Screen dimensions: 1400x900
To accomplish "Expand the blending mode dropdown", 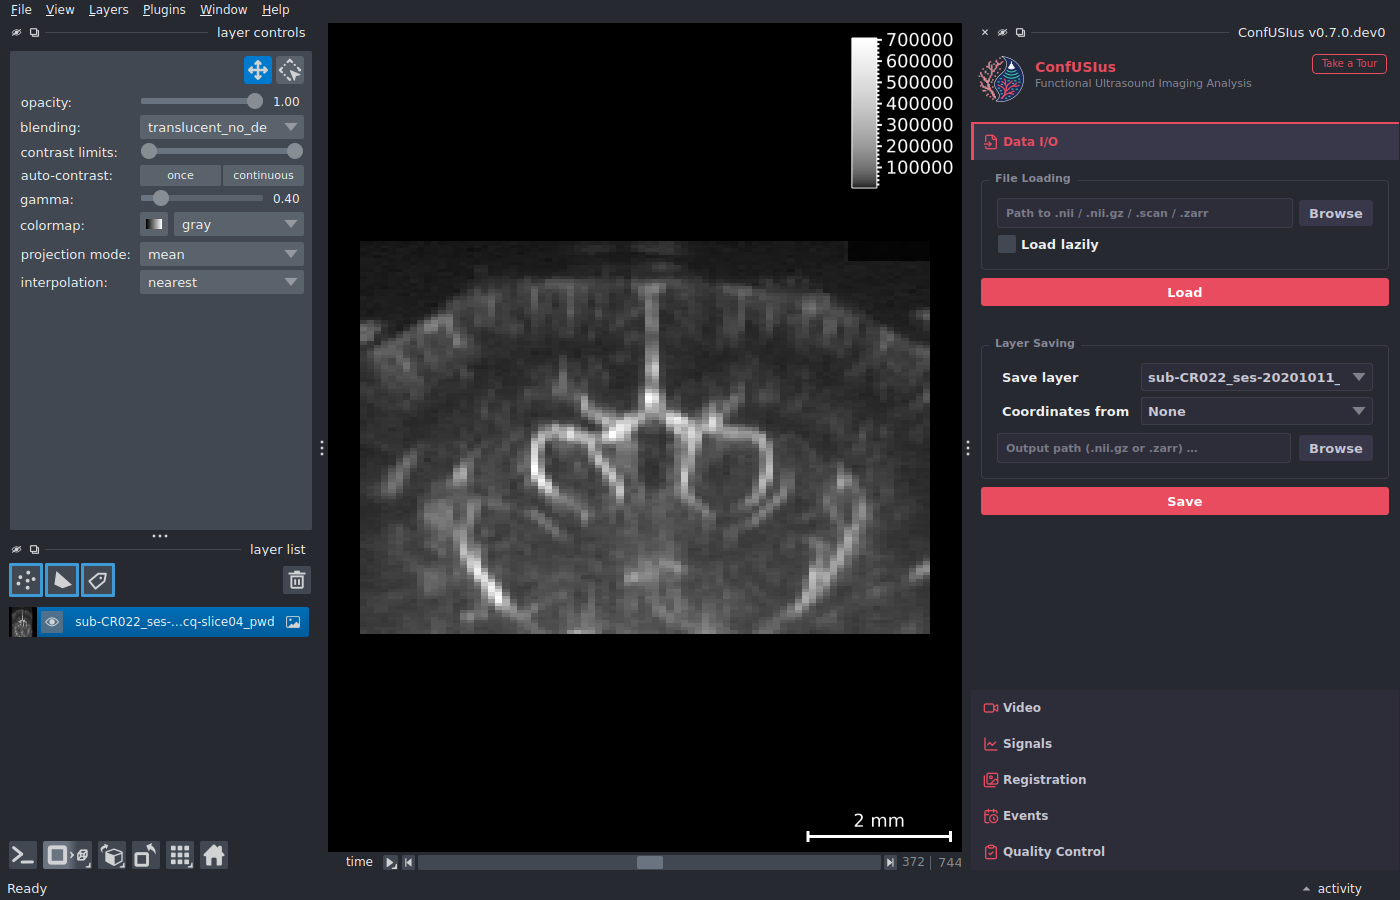I will (221, 127).
